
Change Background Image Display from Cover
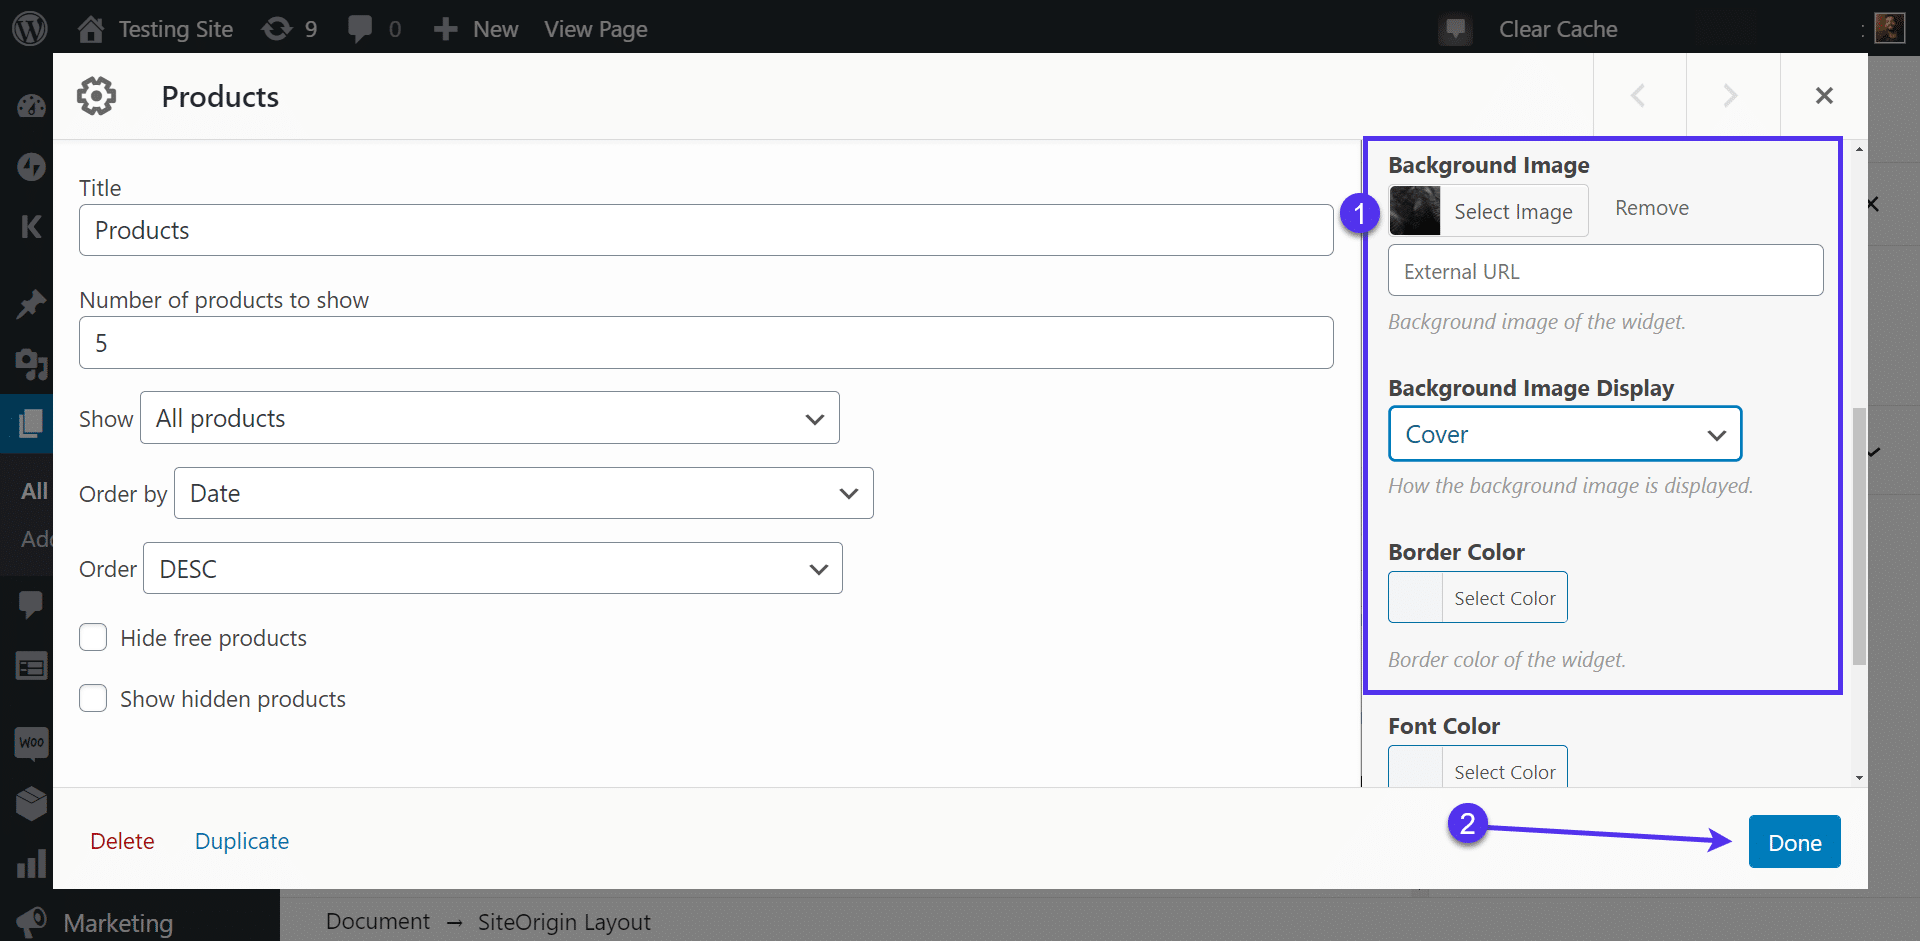[1564, 433]
